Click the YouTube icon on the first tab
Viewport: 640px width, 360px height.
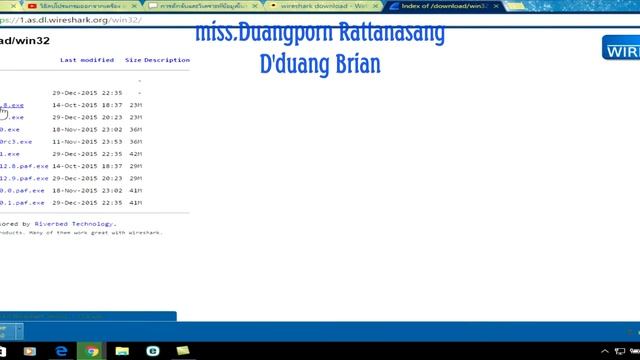tap(32, 6)
